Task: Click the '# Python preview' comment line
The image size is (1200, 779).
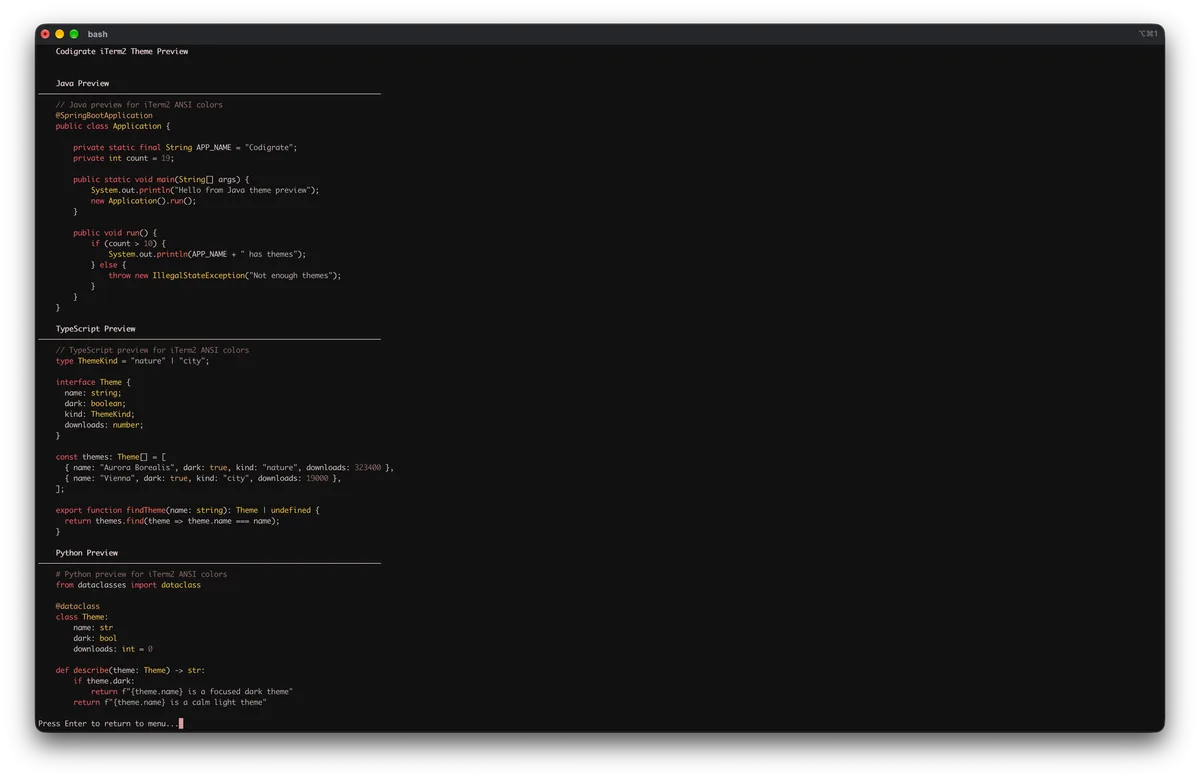Action: (x=141, y=574)
